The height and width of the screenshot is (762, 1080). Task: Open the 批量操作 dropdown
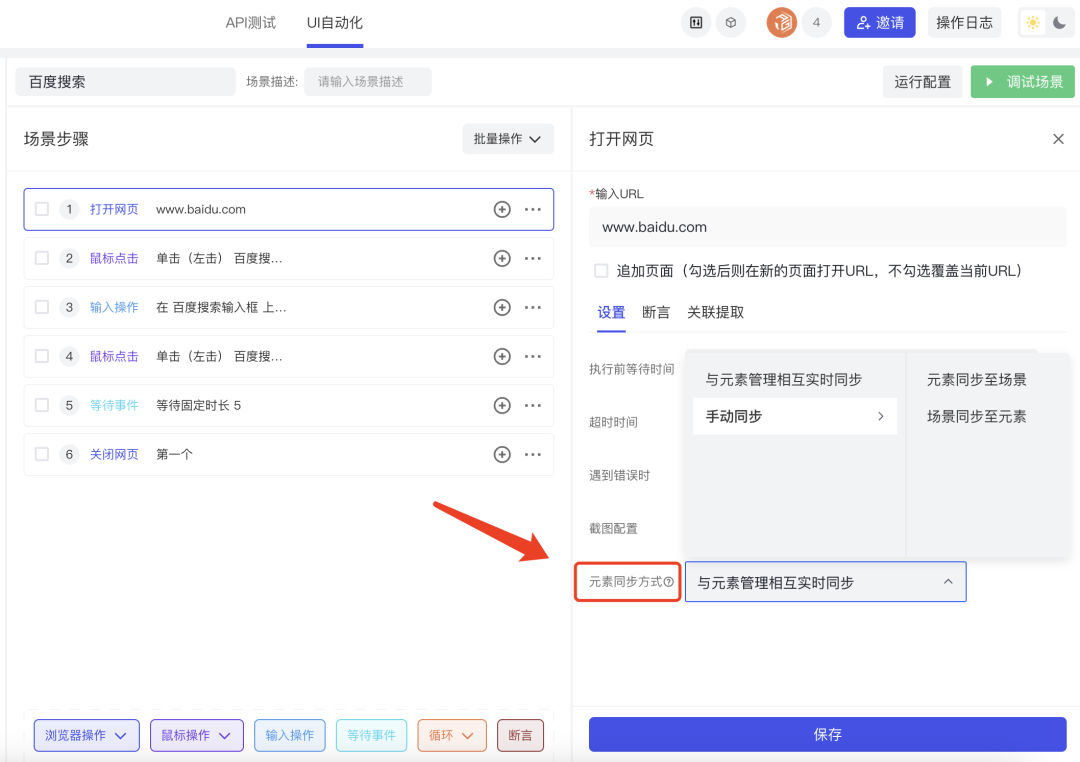coord(507,139)
